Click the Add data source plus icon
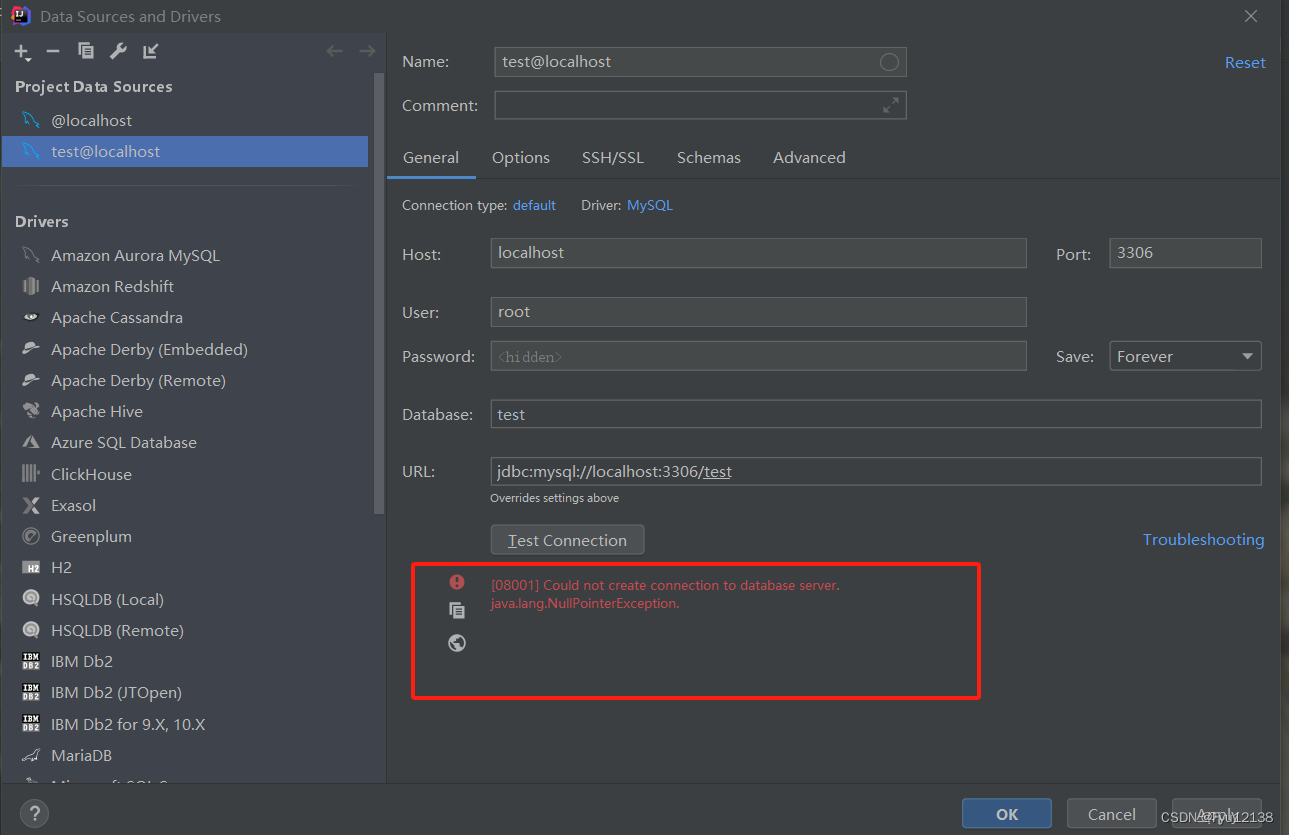Viewport: 1289px width, 835px height. click(x=22, y=52)
